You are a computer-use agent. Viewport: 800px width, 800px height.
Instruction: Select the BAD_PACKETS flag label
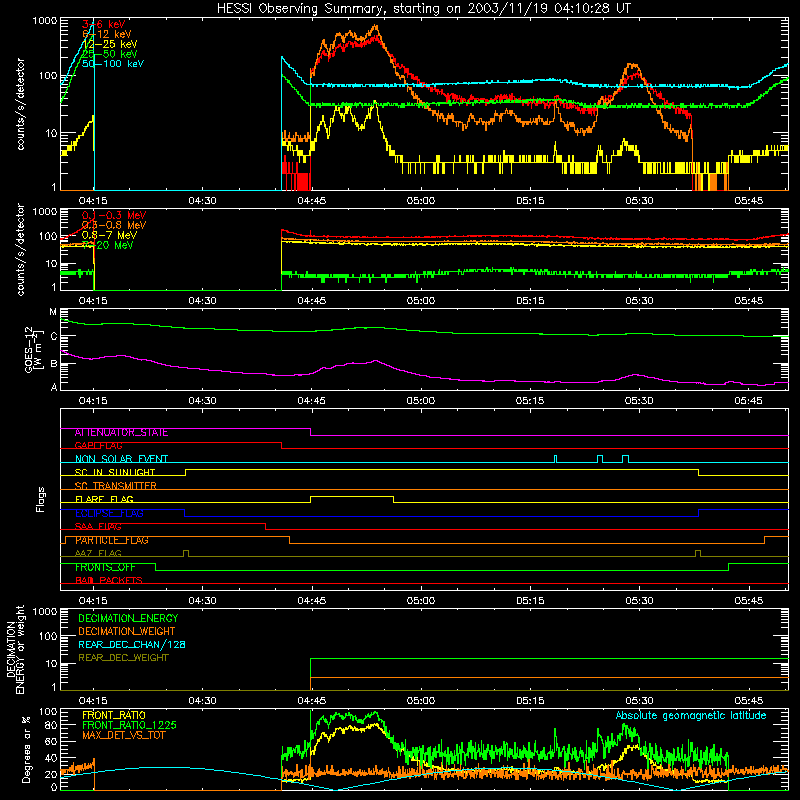pos(109,581)
